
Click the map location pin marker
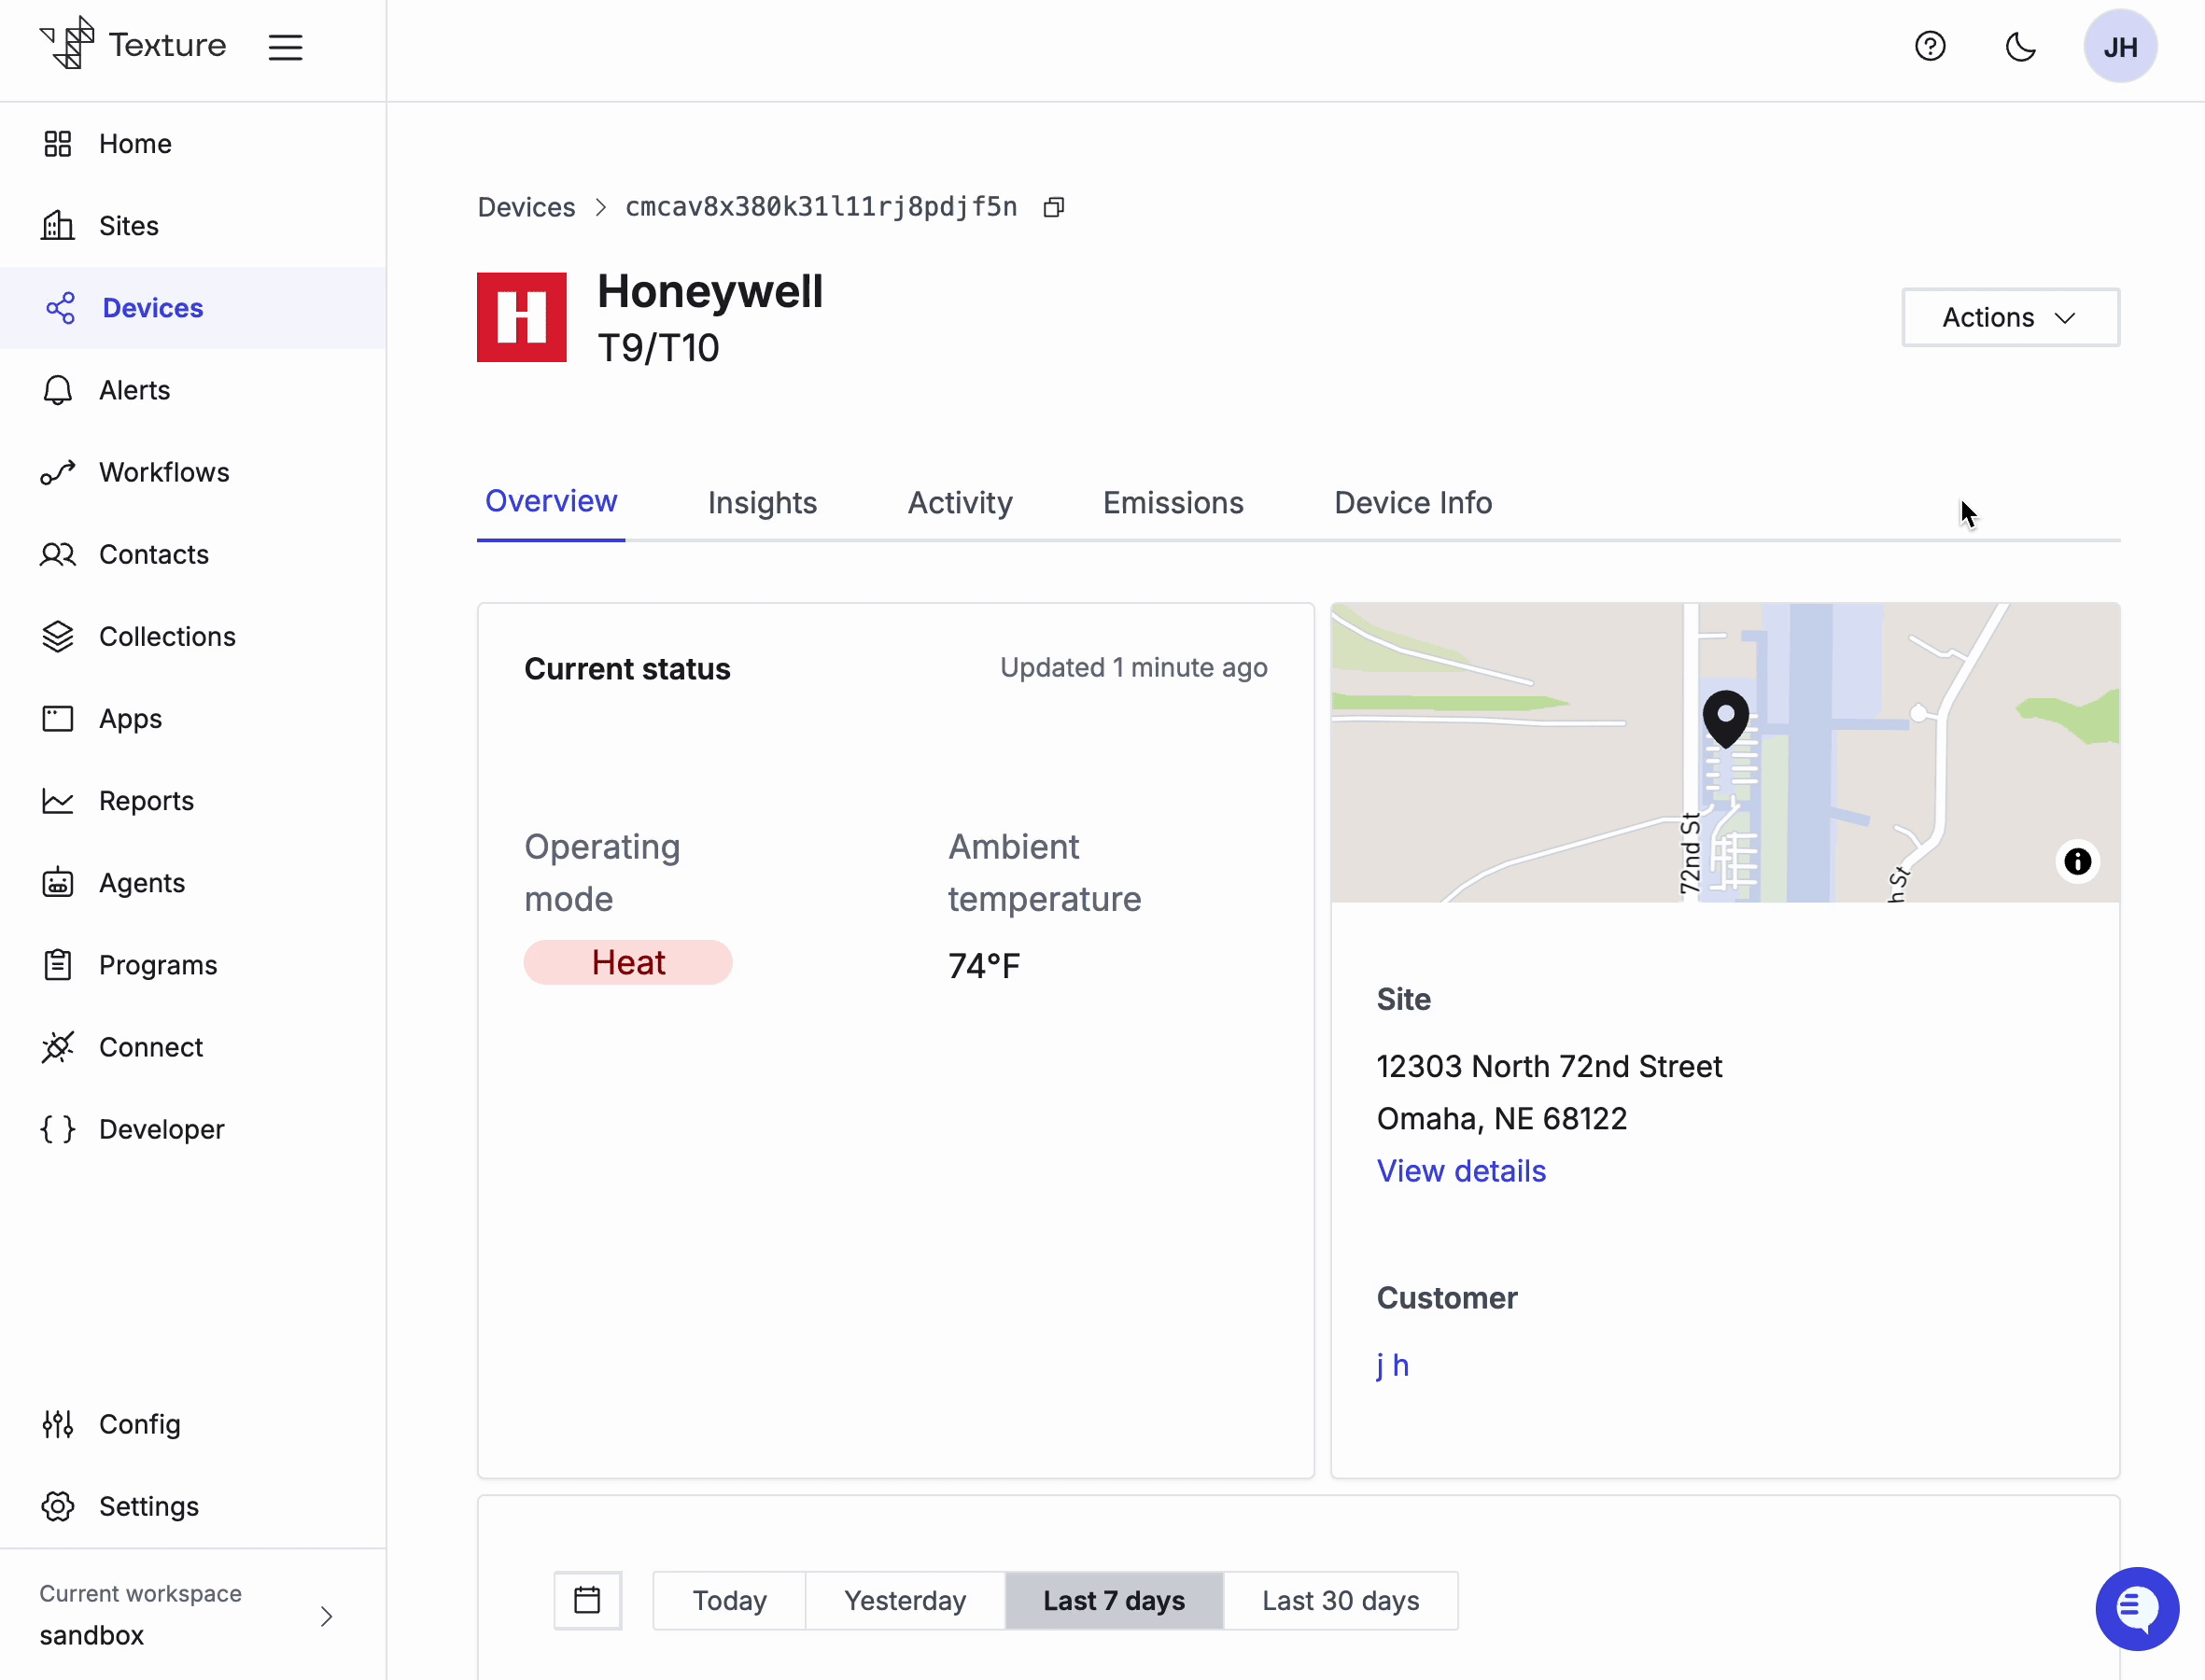pos(1725,719)
